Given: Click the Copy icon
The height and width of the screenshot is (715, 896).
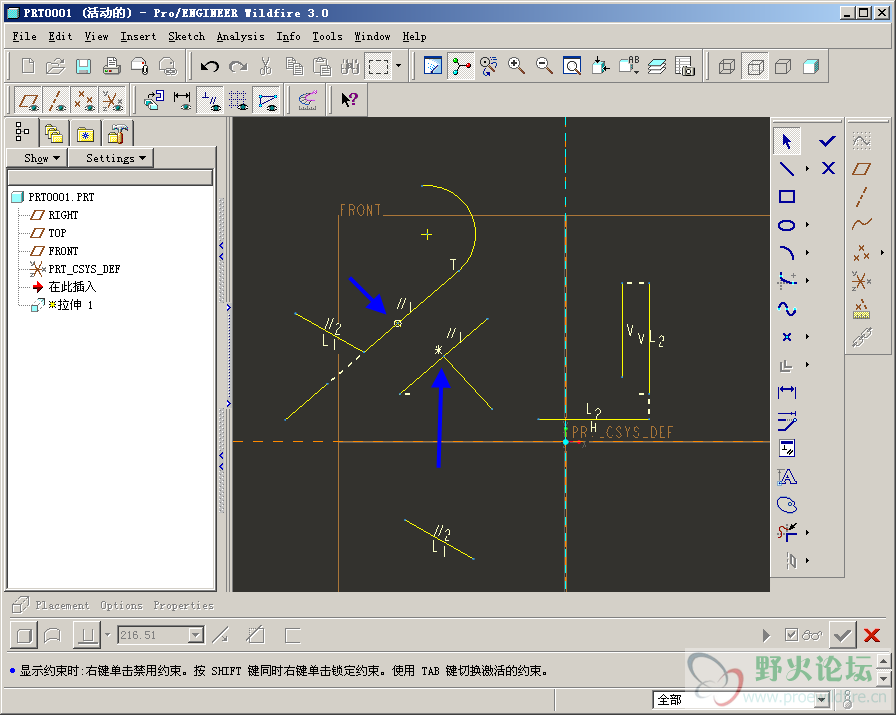Looking at the screenshot, I should tap(294, 66).
